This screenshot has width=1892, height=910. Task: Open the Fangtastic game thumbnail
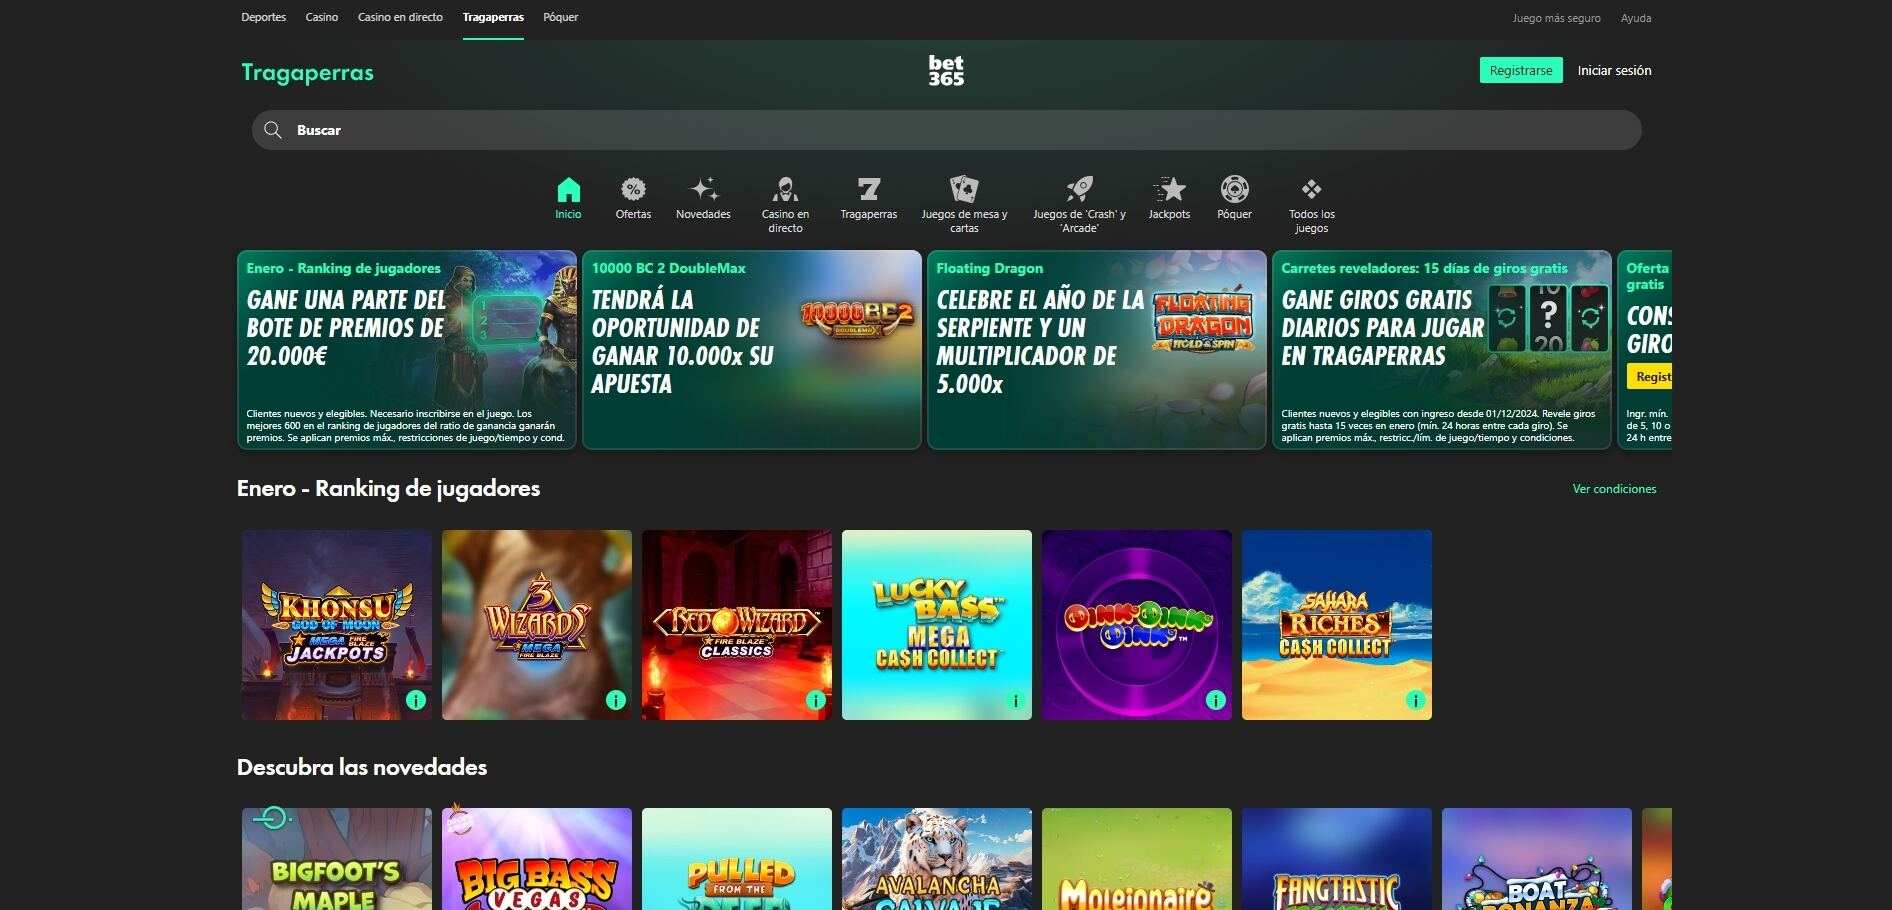(x=1337, y=860)
